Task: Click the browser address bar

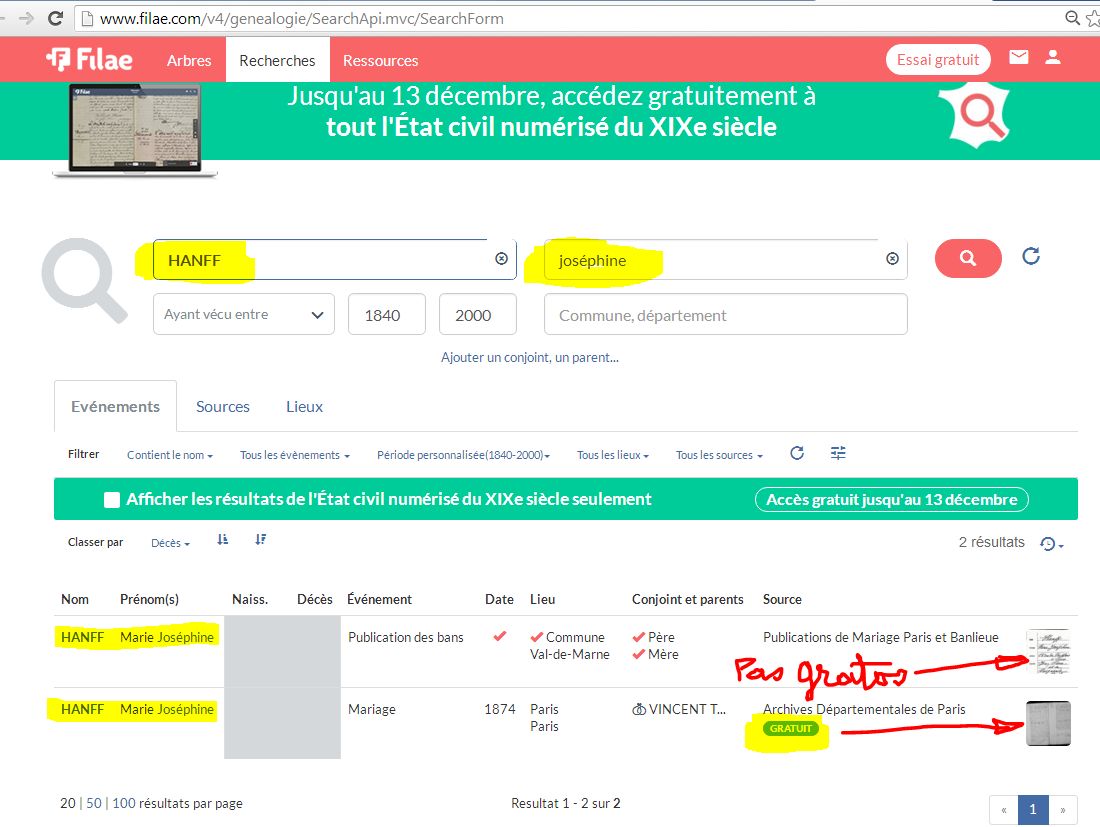Action: point(568,18)
